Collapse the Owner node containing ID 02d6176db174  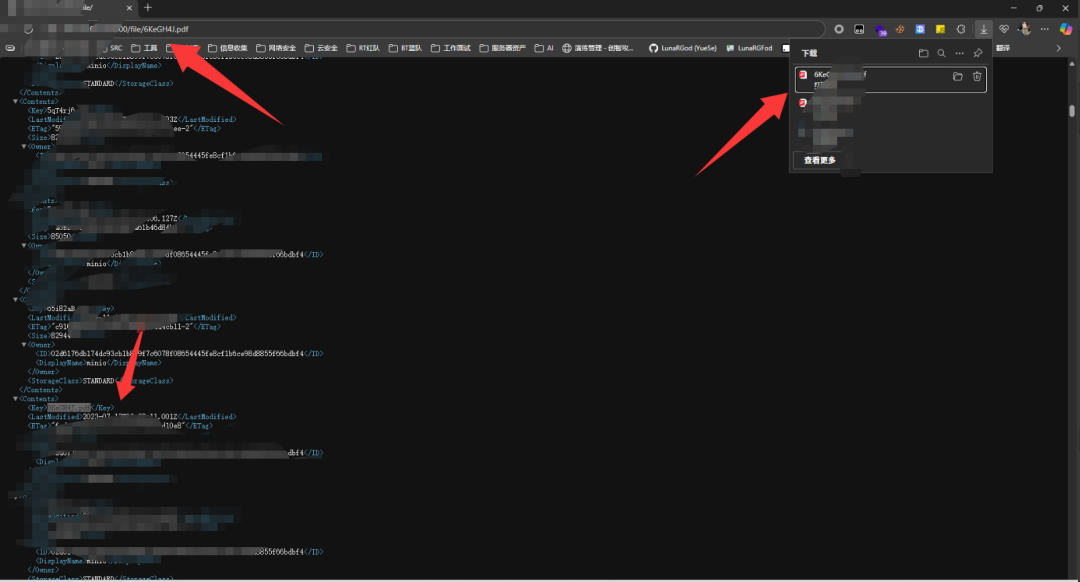coord(24,344)
